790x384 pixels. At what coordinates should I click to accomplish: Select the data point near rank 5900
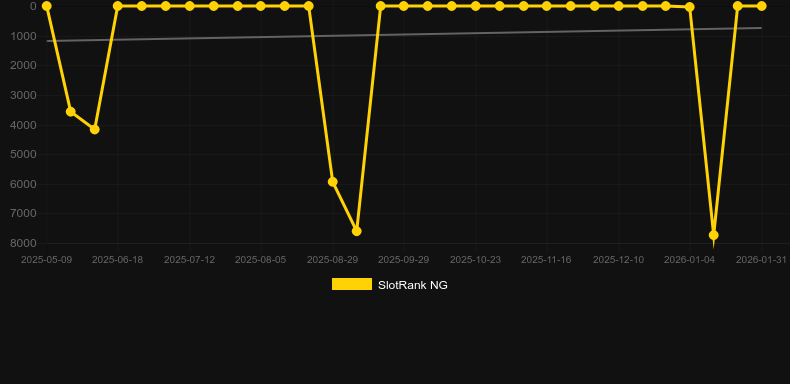333,182
